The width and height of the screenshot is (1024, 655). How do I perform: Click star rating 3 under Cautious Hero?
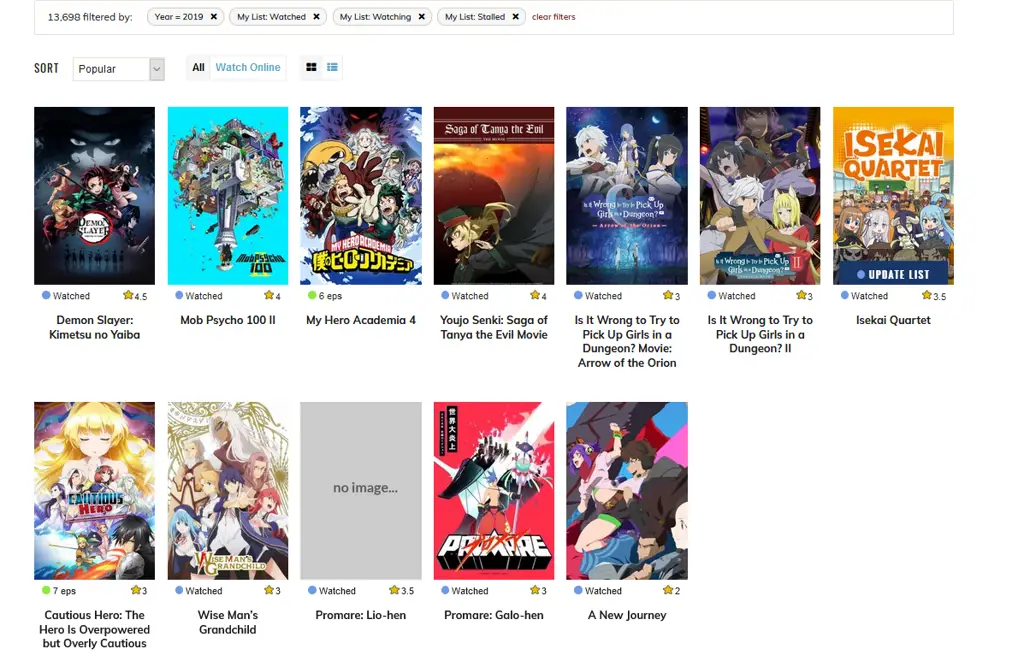139,590
